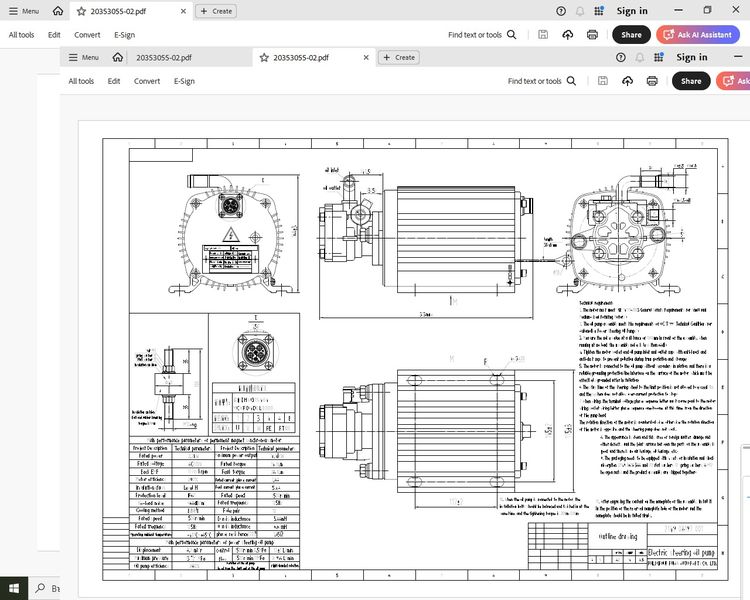Viewport: 750px width, 600px height.
Task: Open the Windows Start menu
Action: (x=13, y=587)
